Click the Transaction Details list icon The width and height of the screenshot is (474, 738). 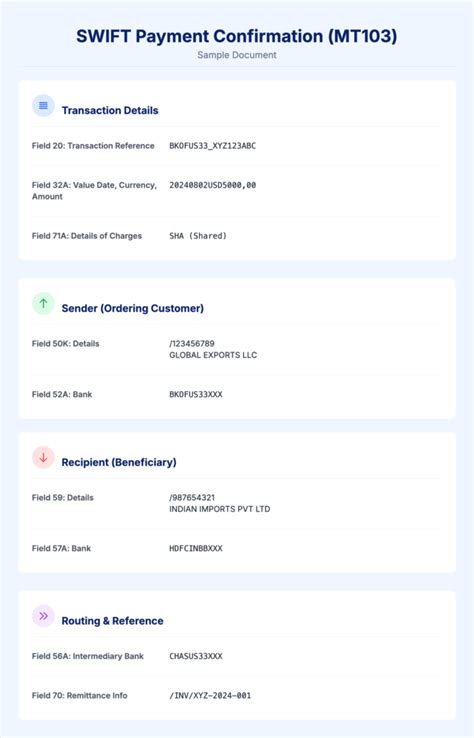point(43,106)
